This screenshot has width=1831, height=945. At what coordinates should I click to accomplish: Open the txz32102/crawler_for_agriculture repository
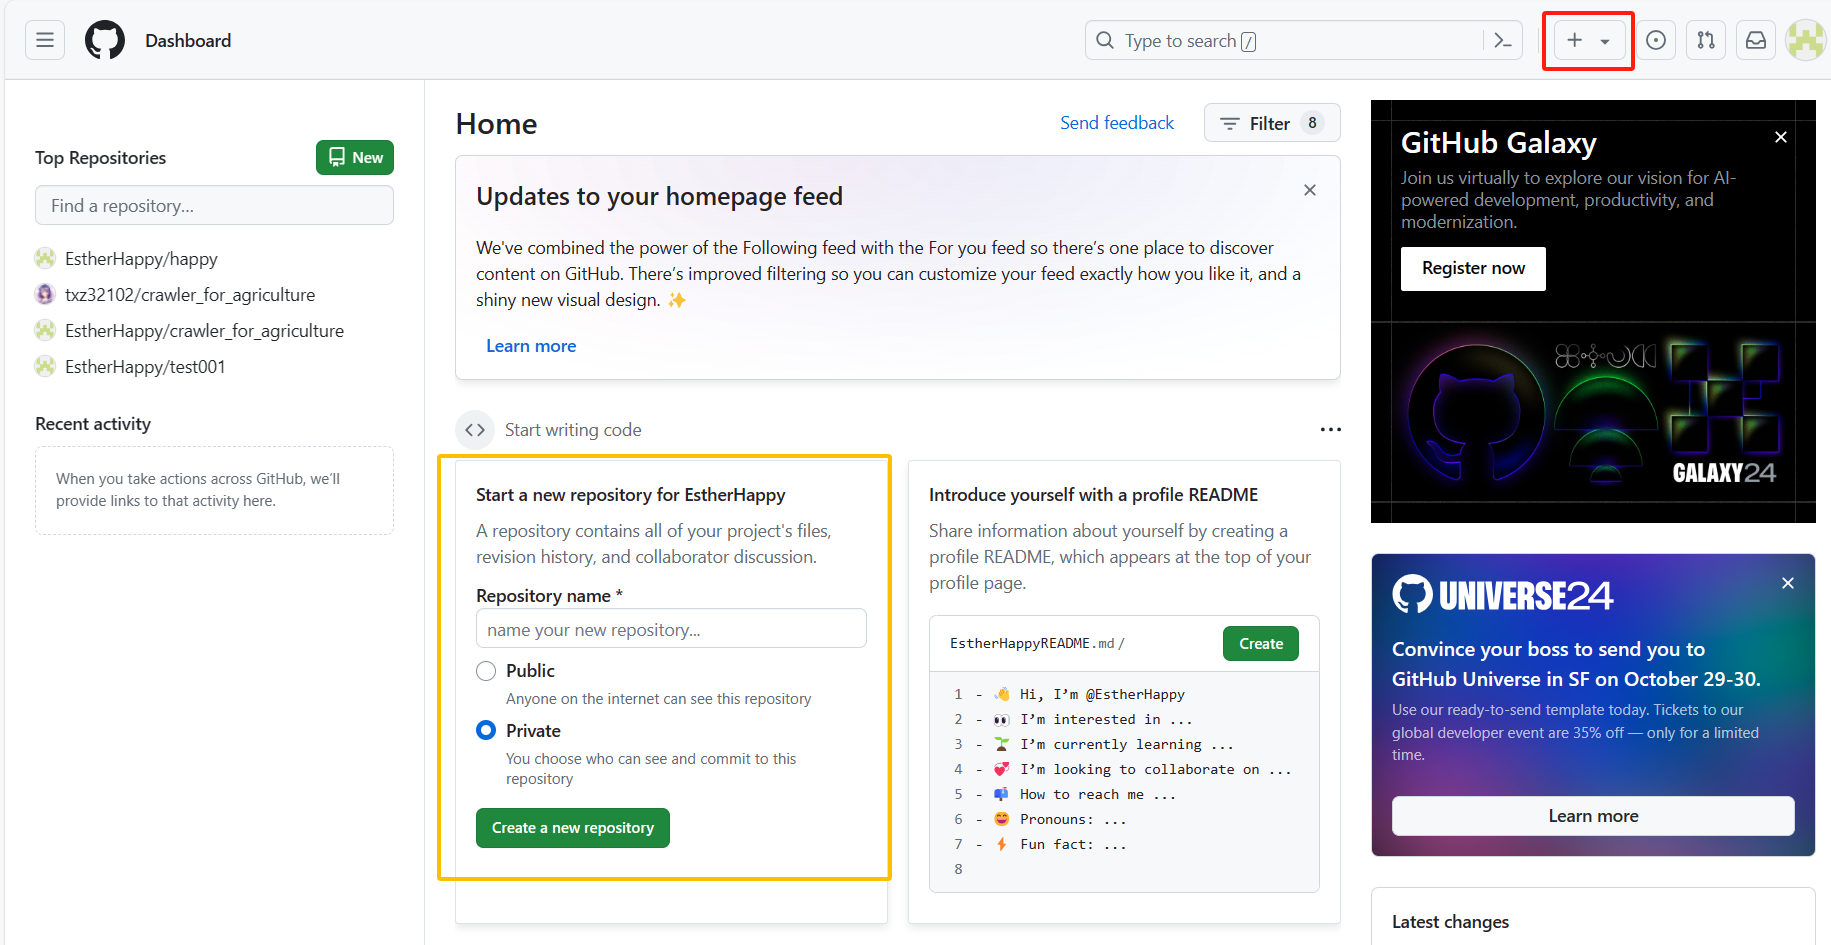190,295
